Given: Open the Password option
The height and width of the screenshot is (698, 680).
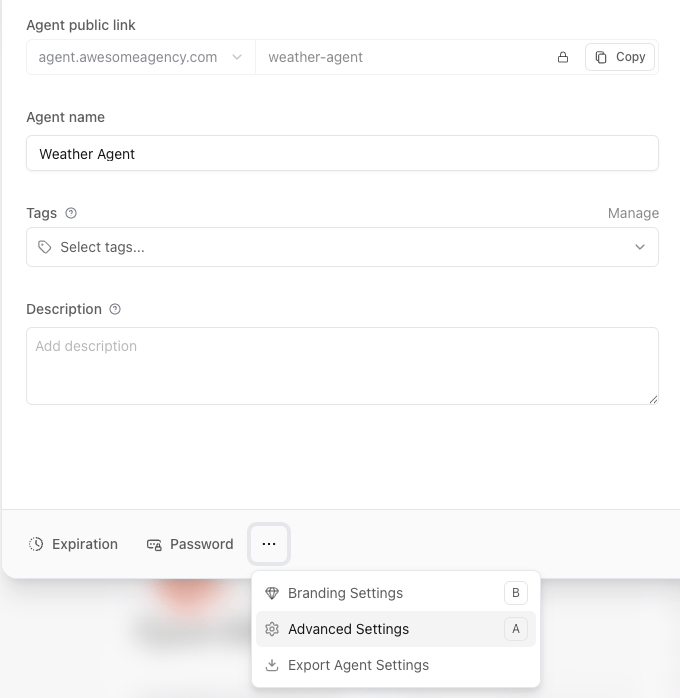Looking at the screenshot, I should pos(190,544).
